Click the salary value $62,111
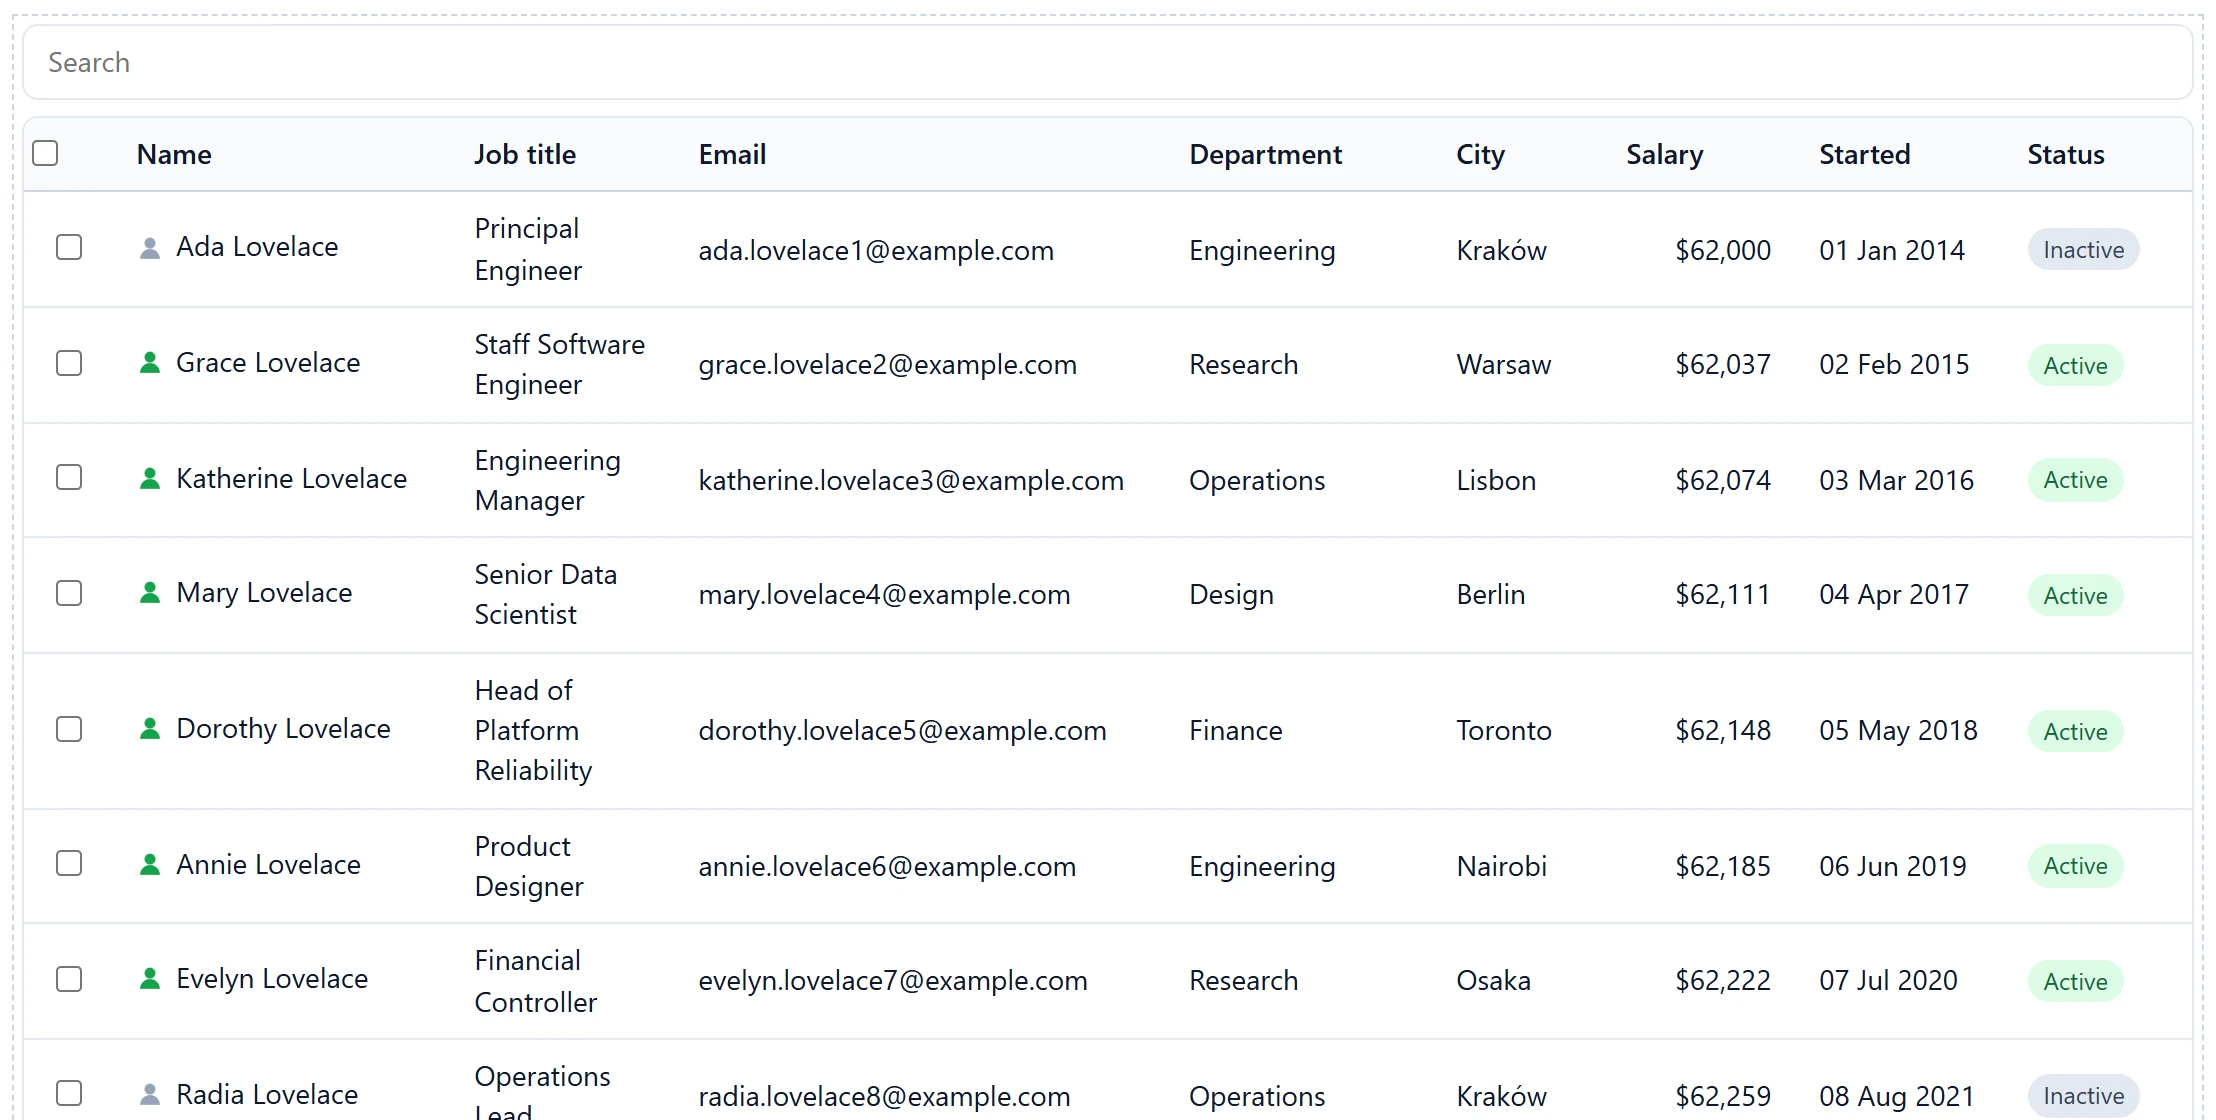2216x1120 pixels. pyautogui.click(x=1723, y=594)
